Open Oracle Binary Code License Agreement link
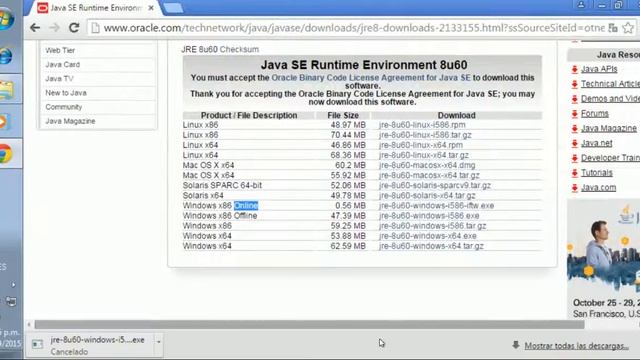 (x=371, y=78)
